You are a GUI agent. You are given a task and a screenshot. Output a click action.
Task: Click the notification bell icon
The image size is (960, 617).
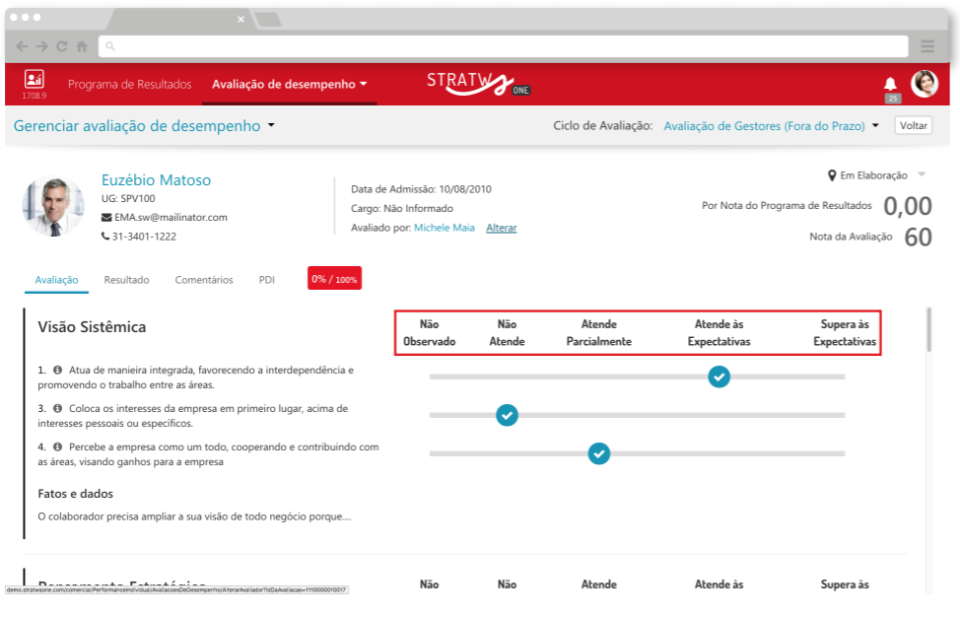(890, 84)
